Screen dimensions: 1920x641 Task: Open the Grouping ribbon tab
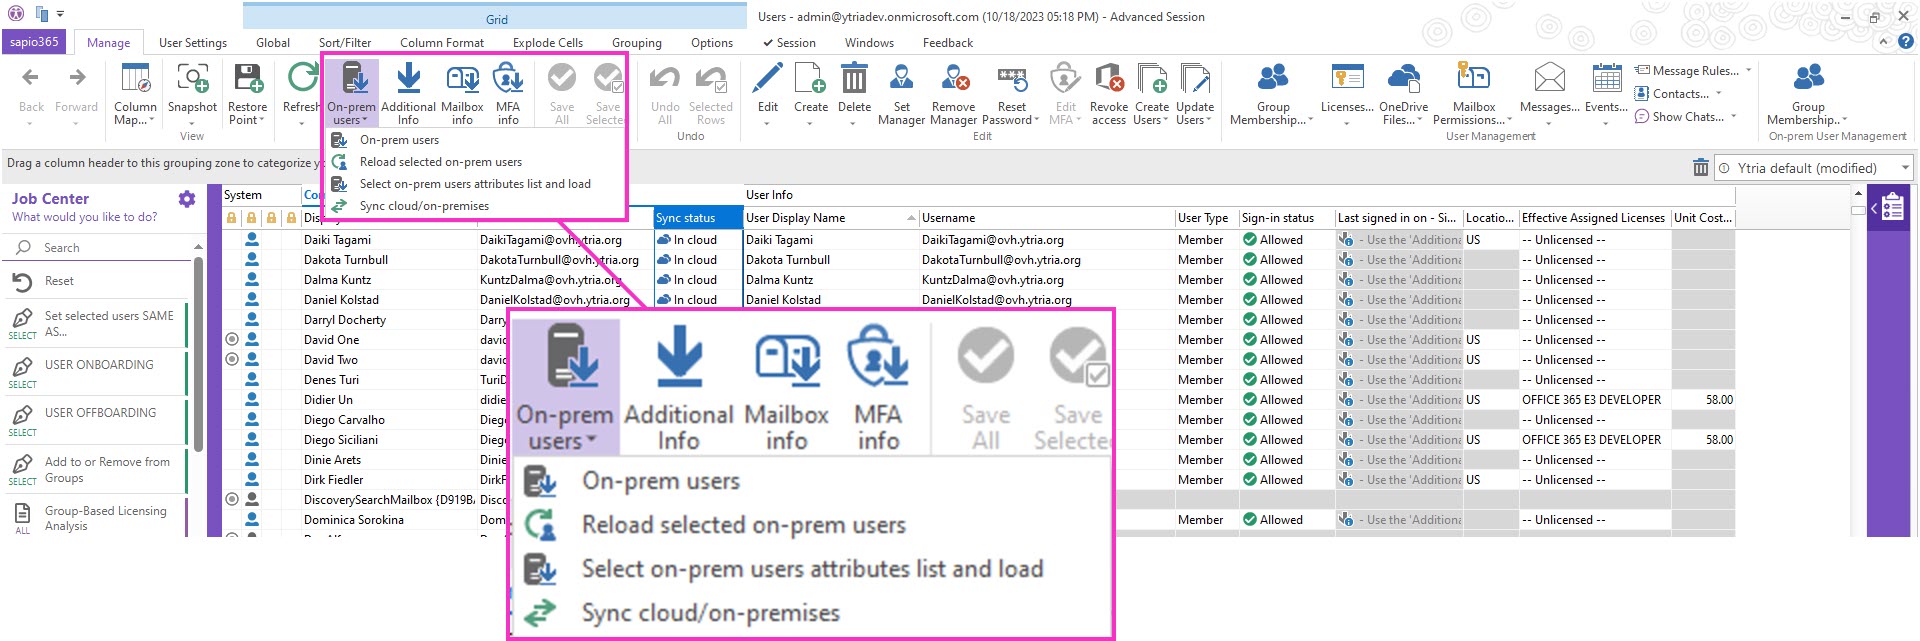637,43
